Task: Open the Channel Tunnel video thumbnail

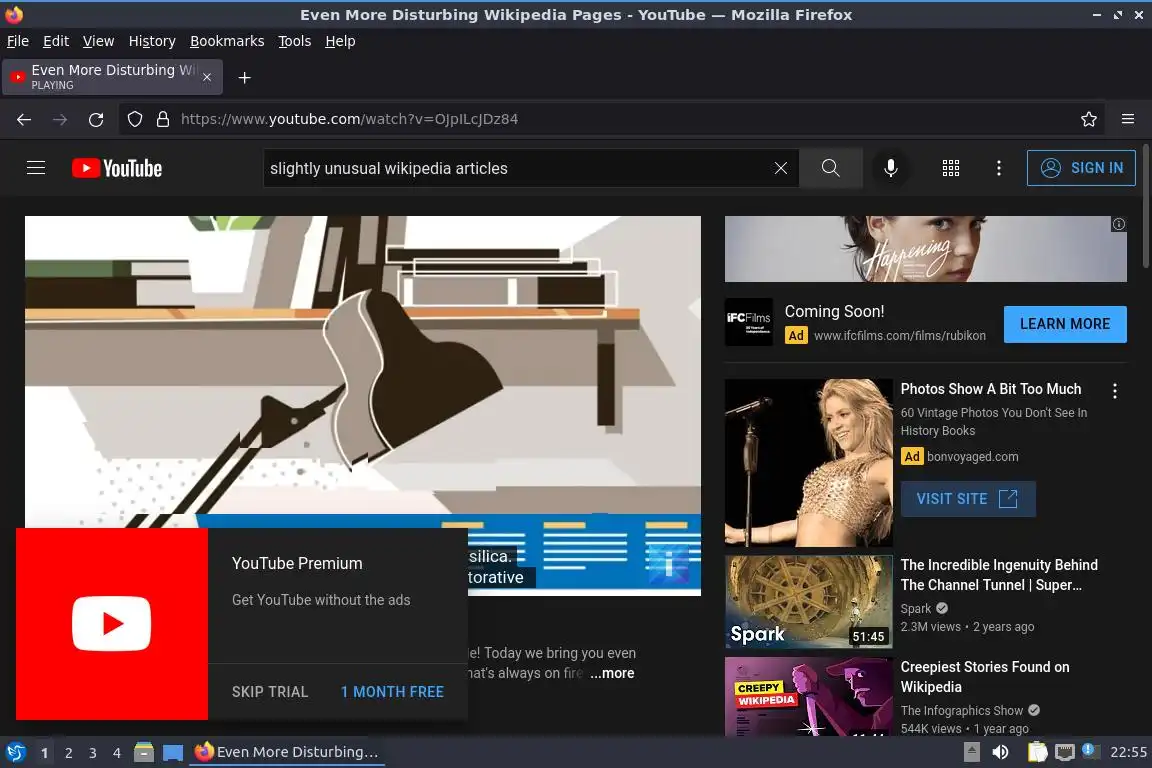Action: tap(808, 602)
